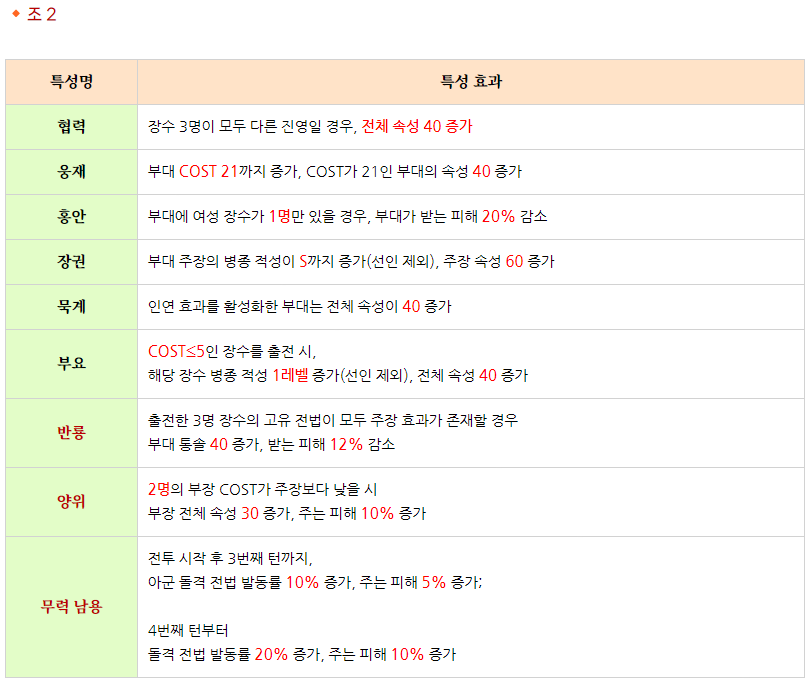Click 'COST가 21인 부대의 속성' text
Screen dimensions: 809x680
tap(387, 171)
